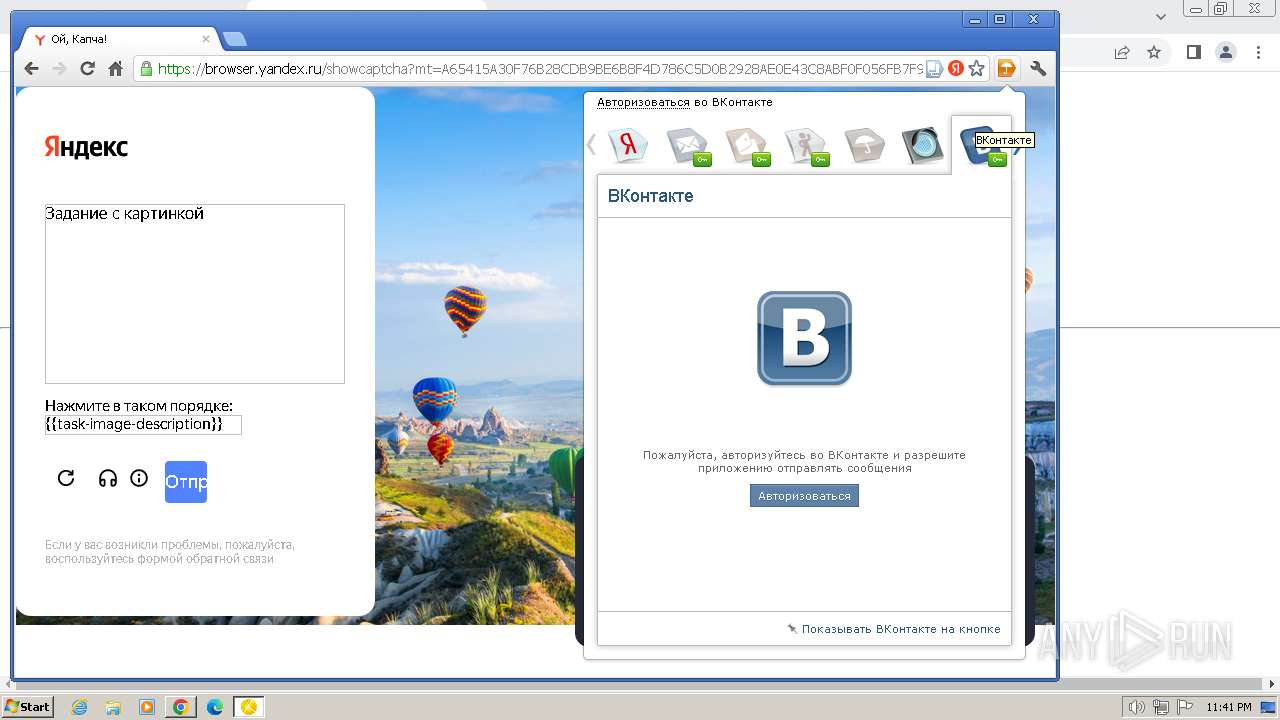Click the large VK logo
This screenshot has height=720, width=1280.
804,338
